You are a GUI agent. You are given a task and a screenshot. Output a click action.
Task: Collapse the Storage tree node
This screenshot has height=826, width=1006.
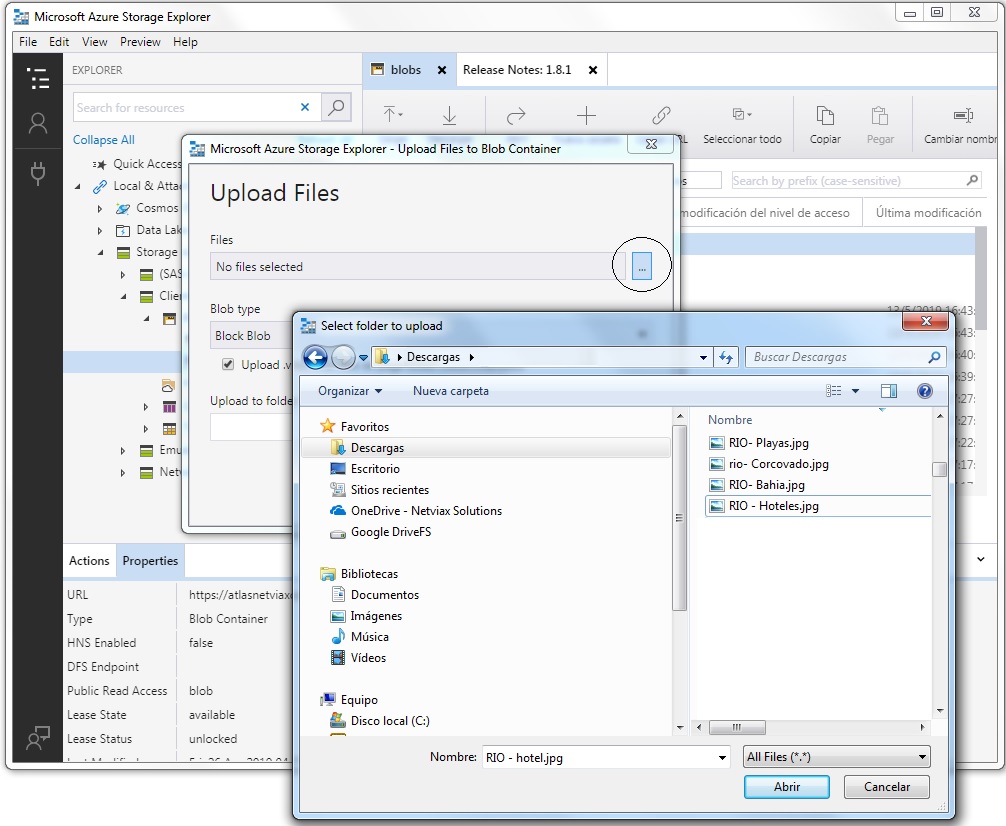99,252
